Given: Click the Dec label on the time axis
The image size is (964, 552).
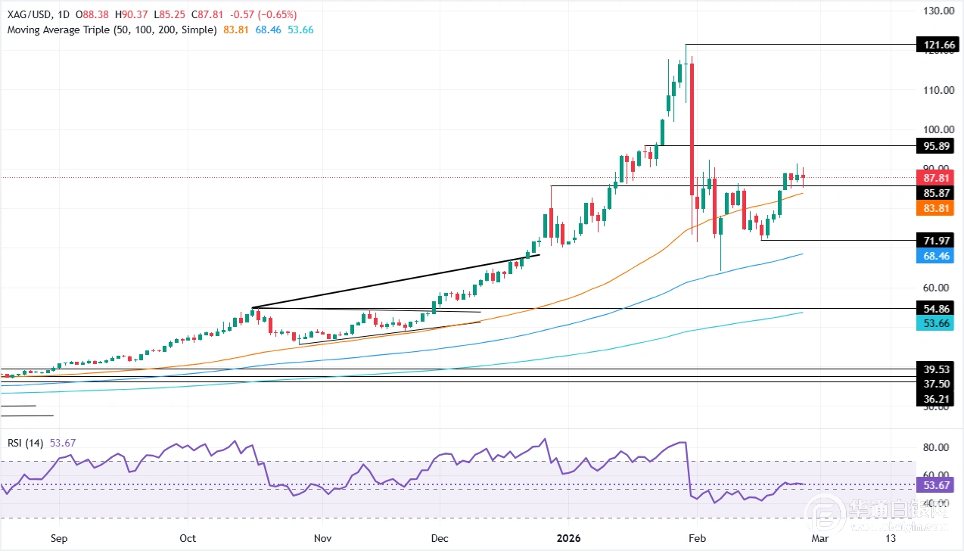Looking at the screenshot, I should tap(439, 536).
